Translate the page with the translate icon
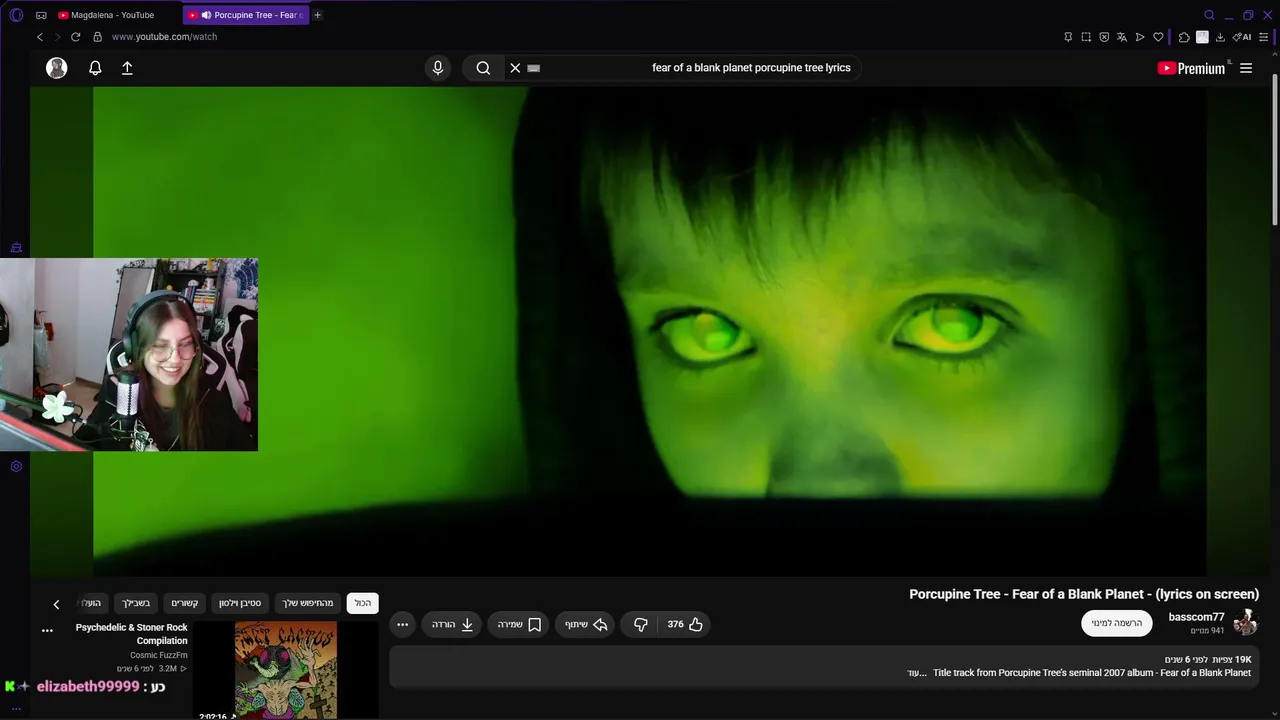1280x720 pixels. tap(1122, 37)
